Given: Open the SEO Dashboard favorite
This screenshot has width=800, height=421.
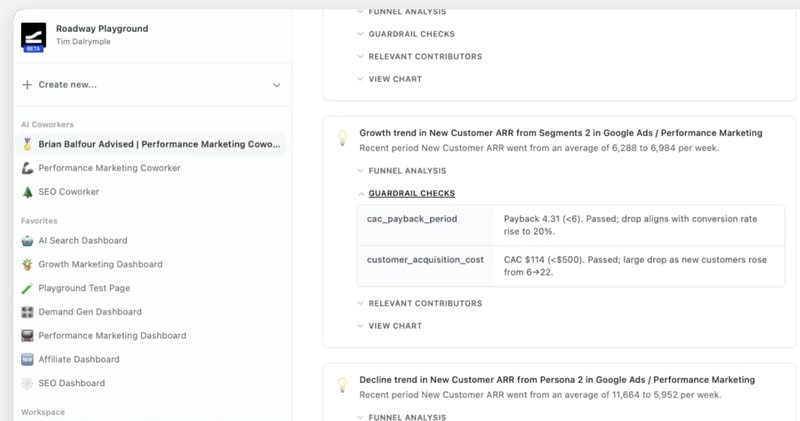Looking at the screenshot, I should (71, 383).
